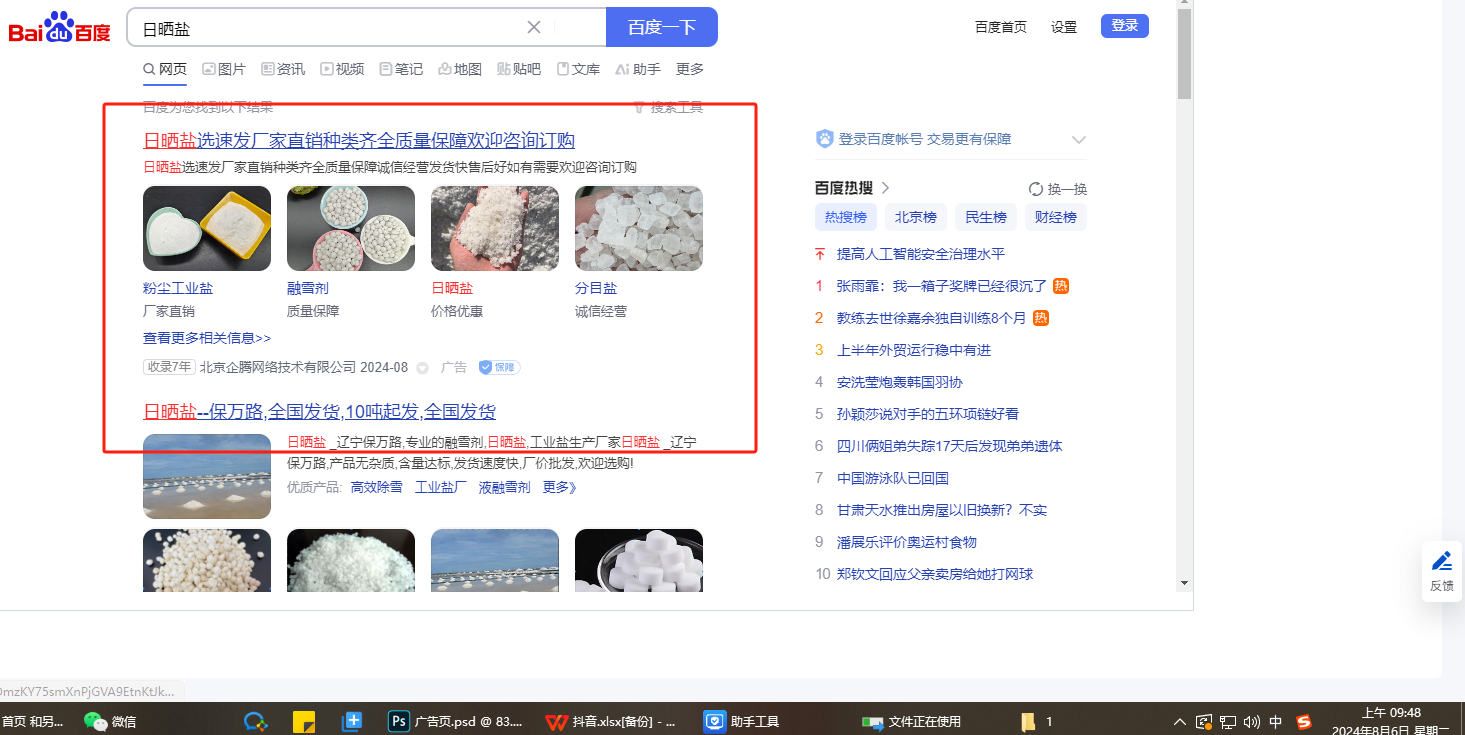Click the paw shield icon beside 登录百度帐号
Viewport: 1465px width, 735px height.
pos(825,139)
